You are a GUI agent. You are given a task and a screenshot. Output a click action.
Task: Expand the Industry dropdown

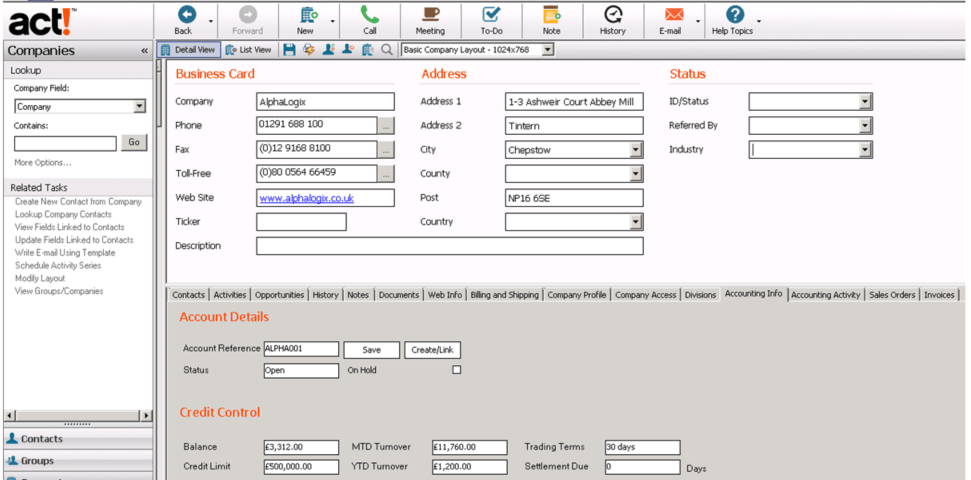click(866, 150)
